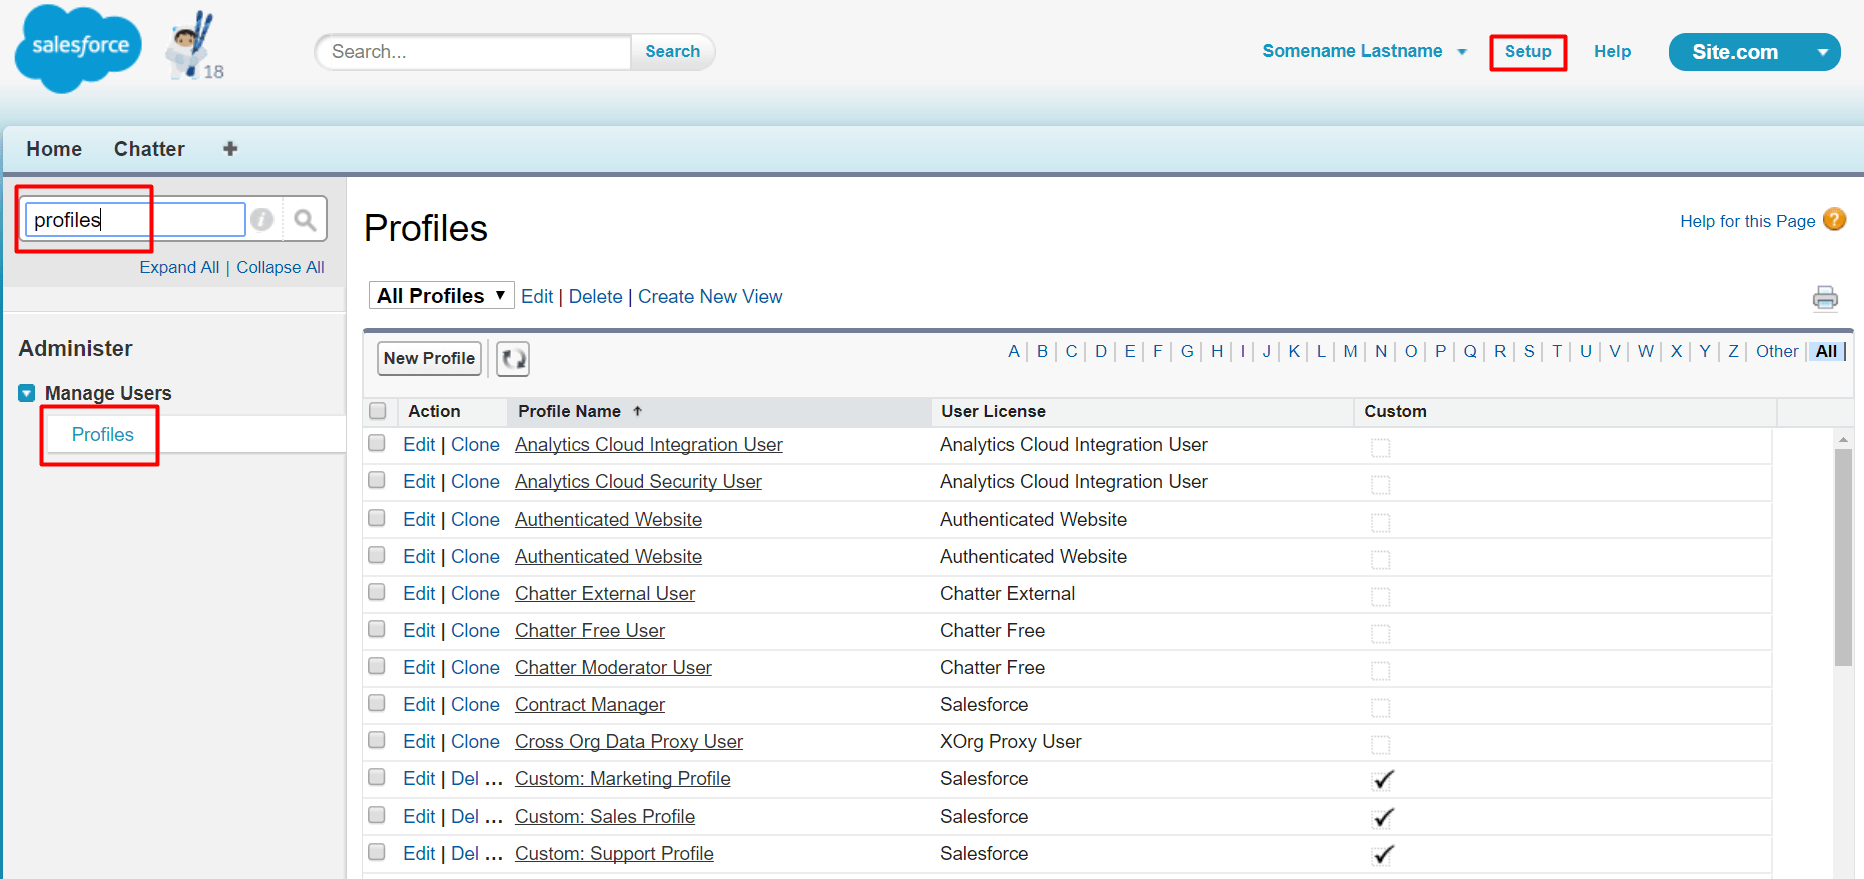Click the plus icon to show all tabs
Image resolution: width=1864 pixels, height=879 pixels.
coord(230,149)
